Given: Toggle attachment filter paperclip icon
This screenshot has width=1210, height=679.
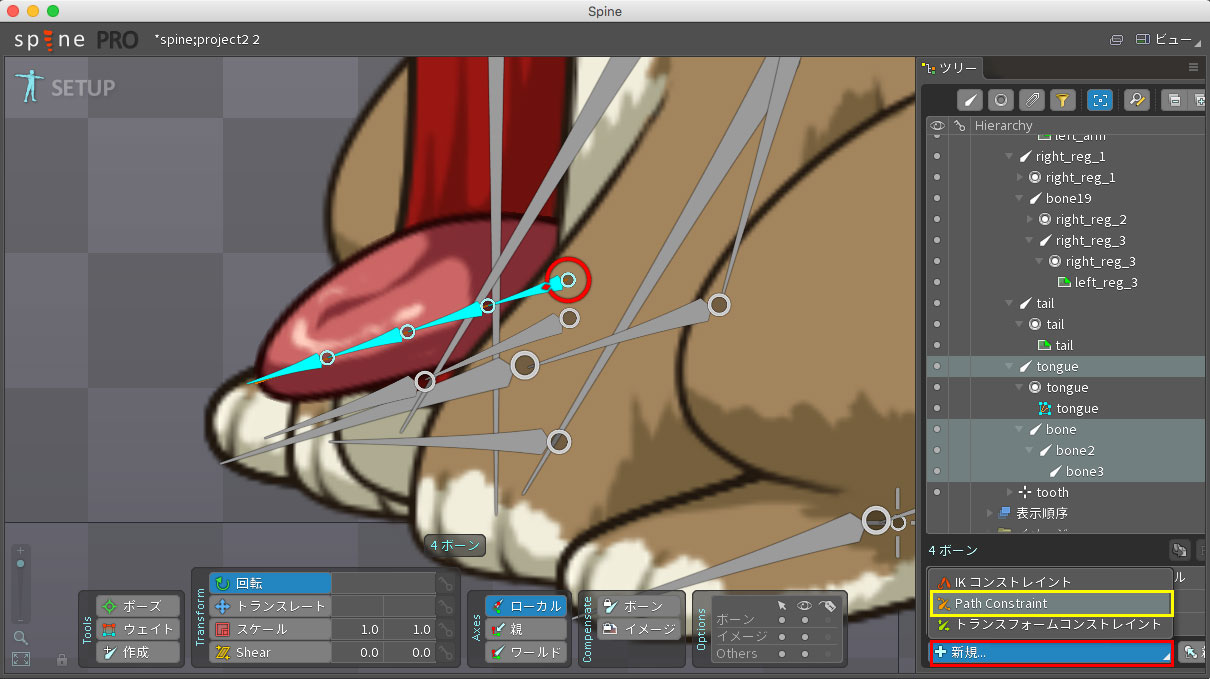Looking at the screenshot, I should pos(1031,100).
